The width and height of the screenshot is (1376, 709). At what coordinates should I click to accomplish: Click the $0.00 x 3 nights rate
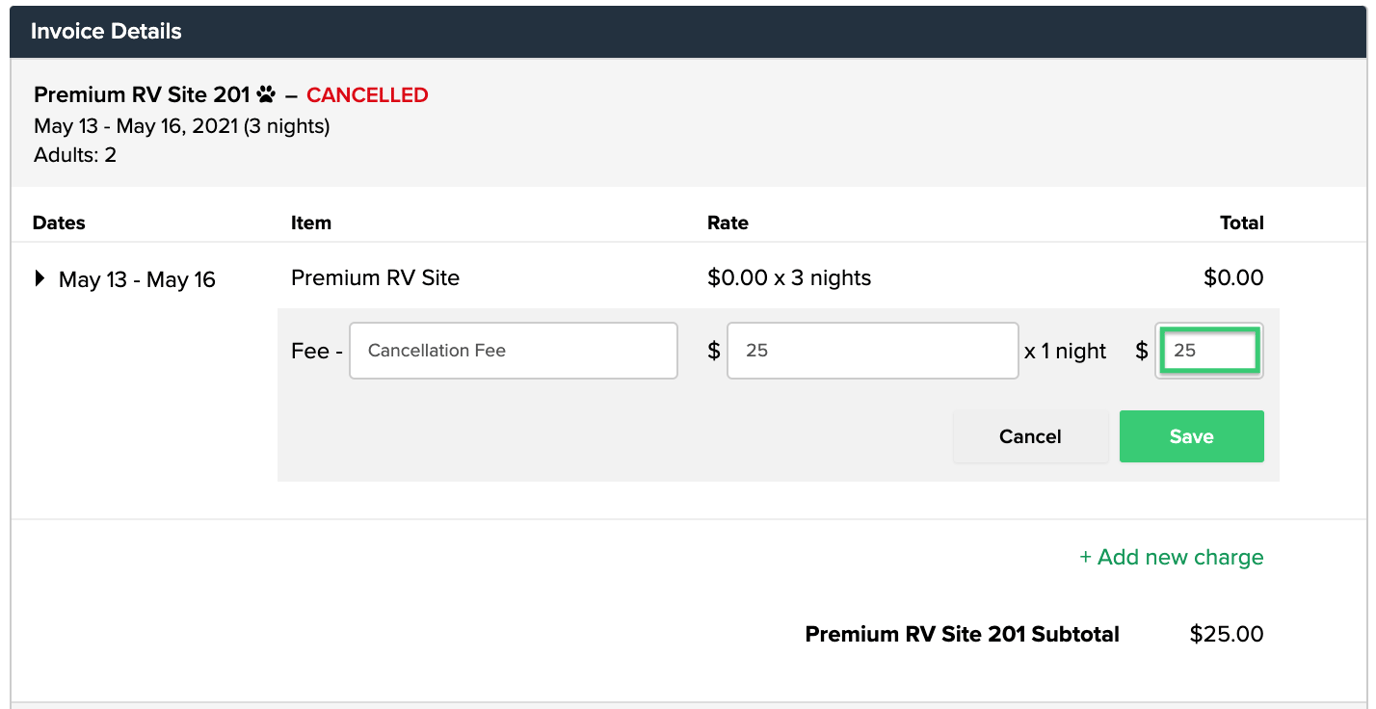click(788, 278)
